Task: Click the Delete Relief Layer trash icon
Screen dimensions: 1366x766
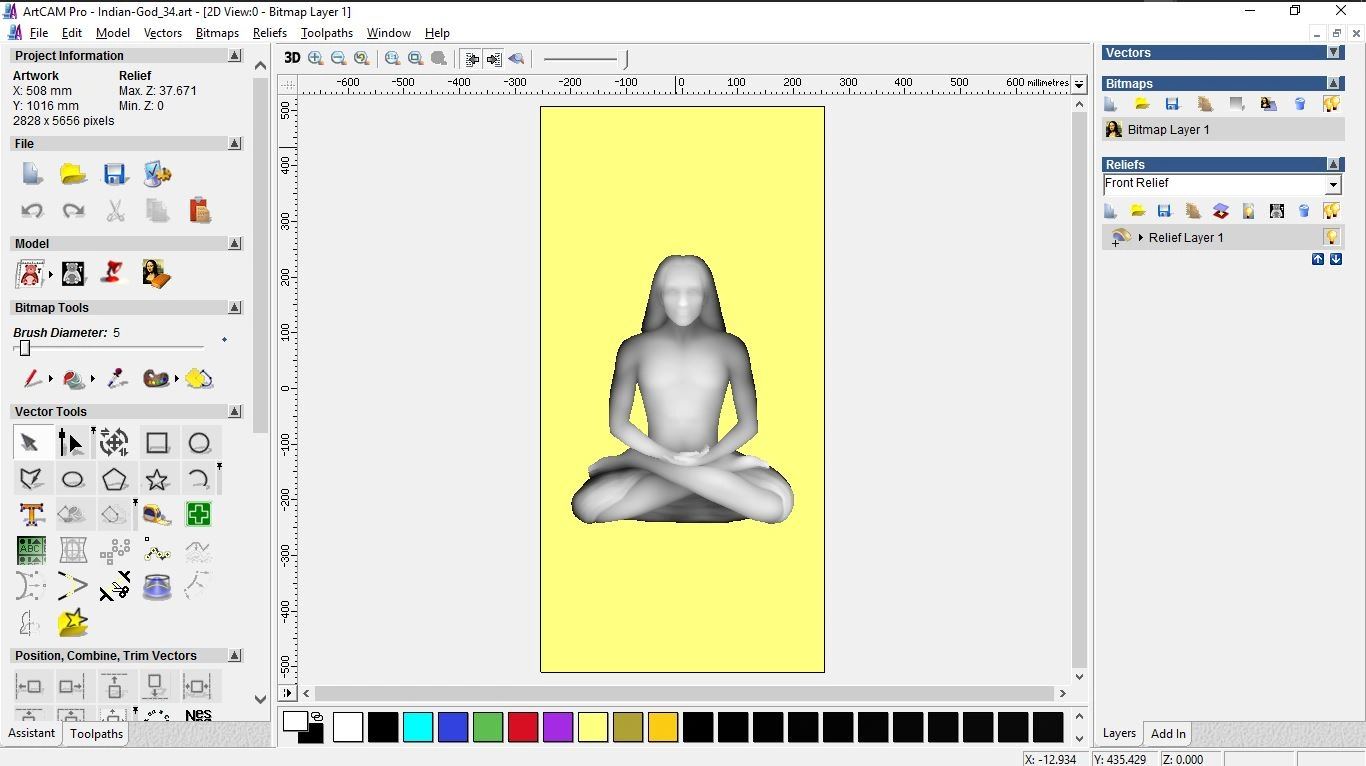Action: tap(1303, 211)
